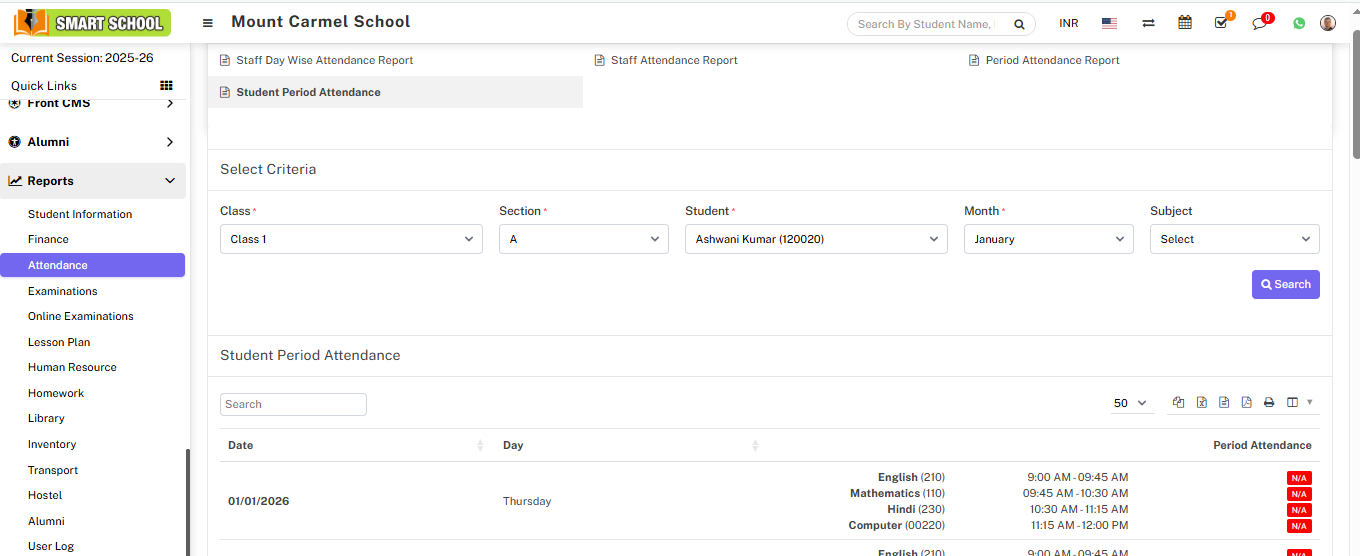
Task: Expand the Student dropdown with Ashwani Kumar
Action: click(x=815, y=239)
